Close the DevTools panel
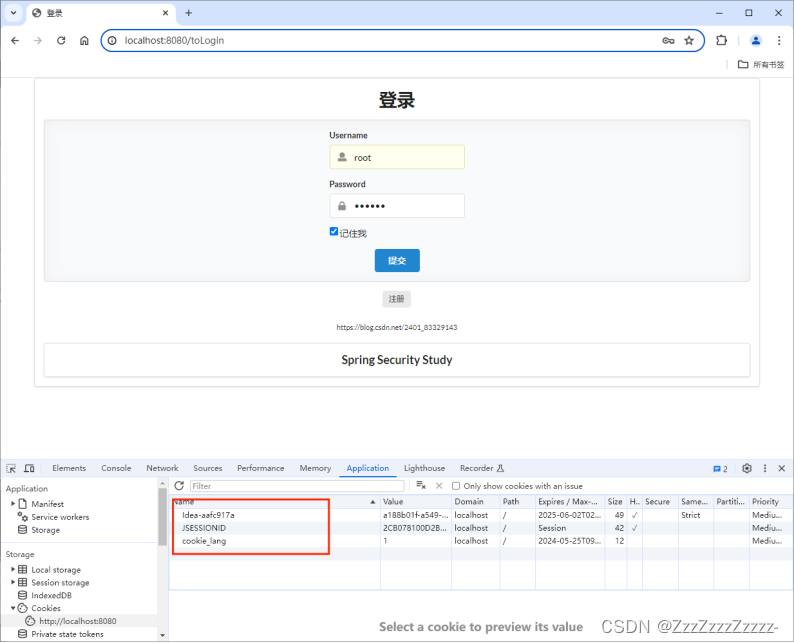Screen dimensions: 794x643 [781, 468]
